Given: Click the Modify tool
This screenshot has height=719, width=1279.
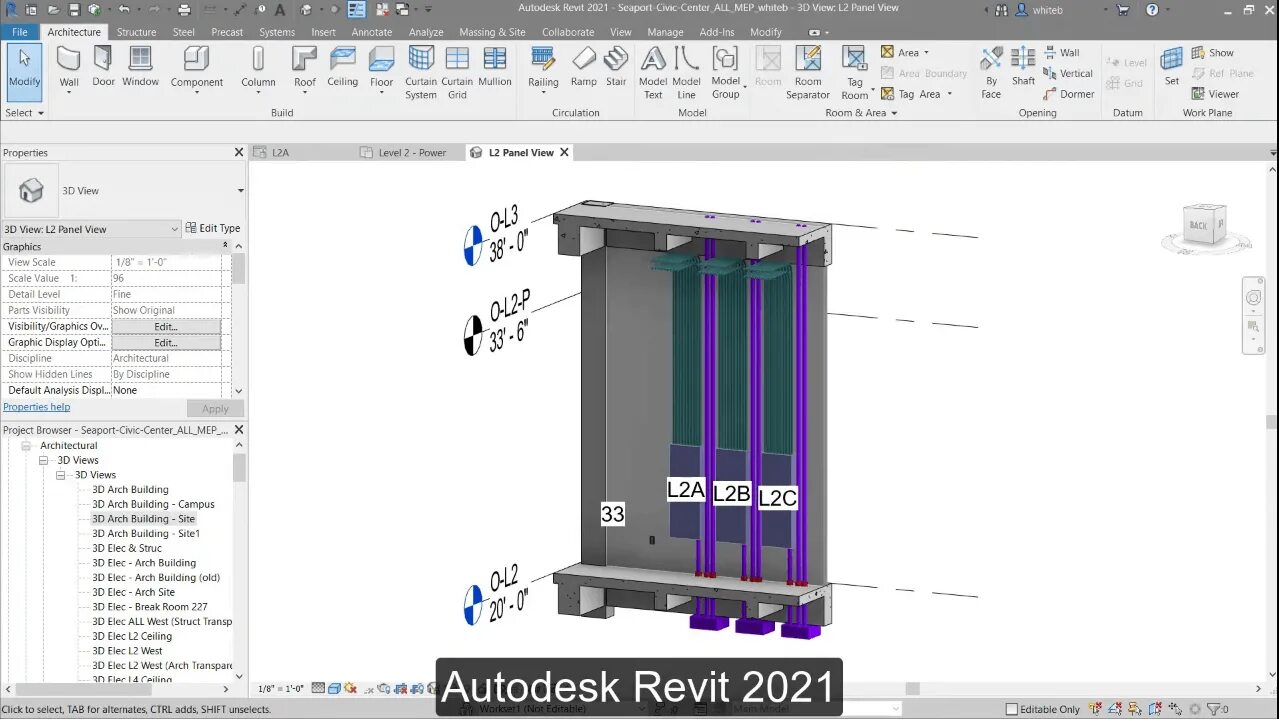Looking at the screenshot, I should tap(24, 70).
